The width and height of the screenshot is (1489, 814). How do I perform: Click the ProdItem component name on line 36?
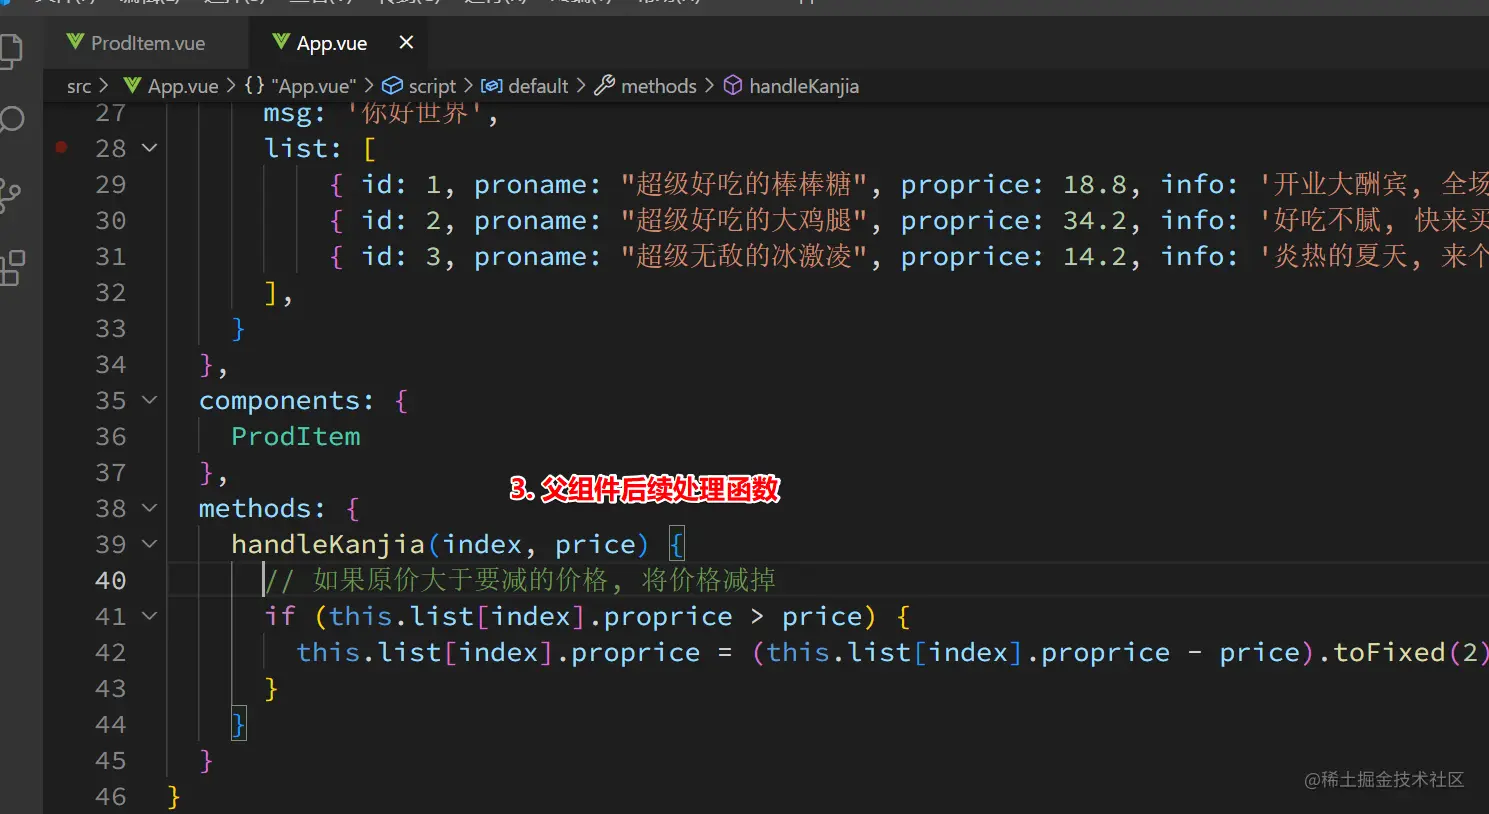(296, 436)
